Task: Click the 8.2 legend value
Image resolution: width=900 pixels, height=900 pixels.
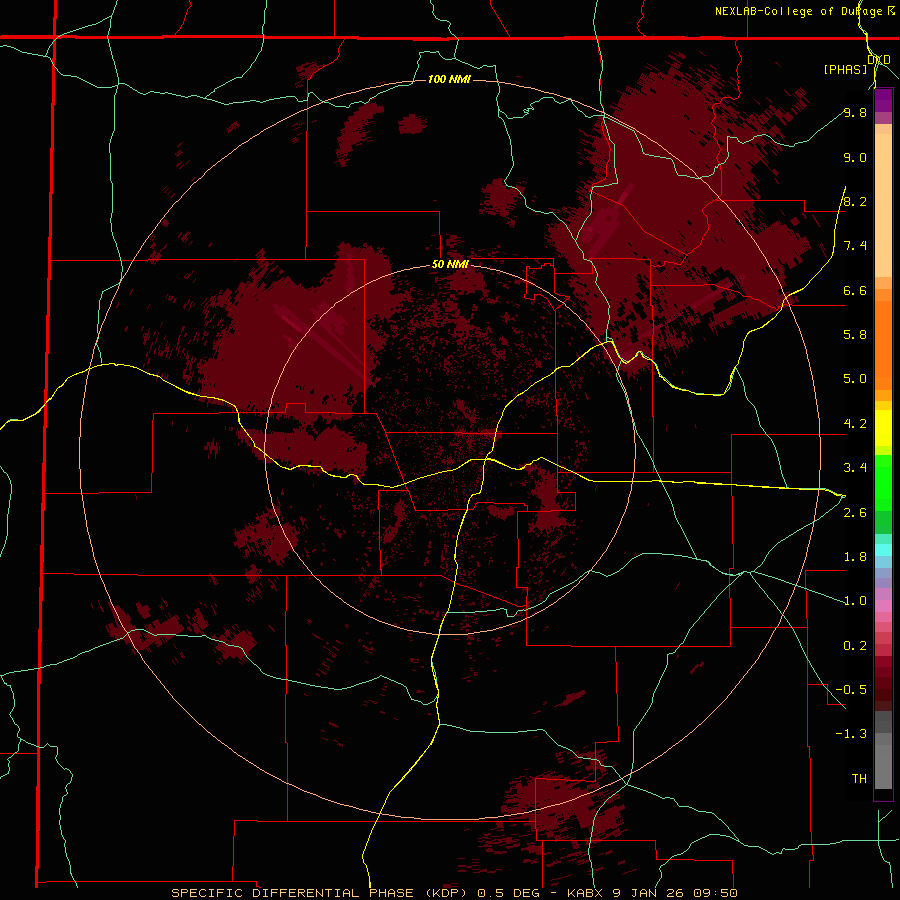Action: [x=855, y=201]
